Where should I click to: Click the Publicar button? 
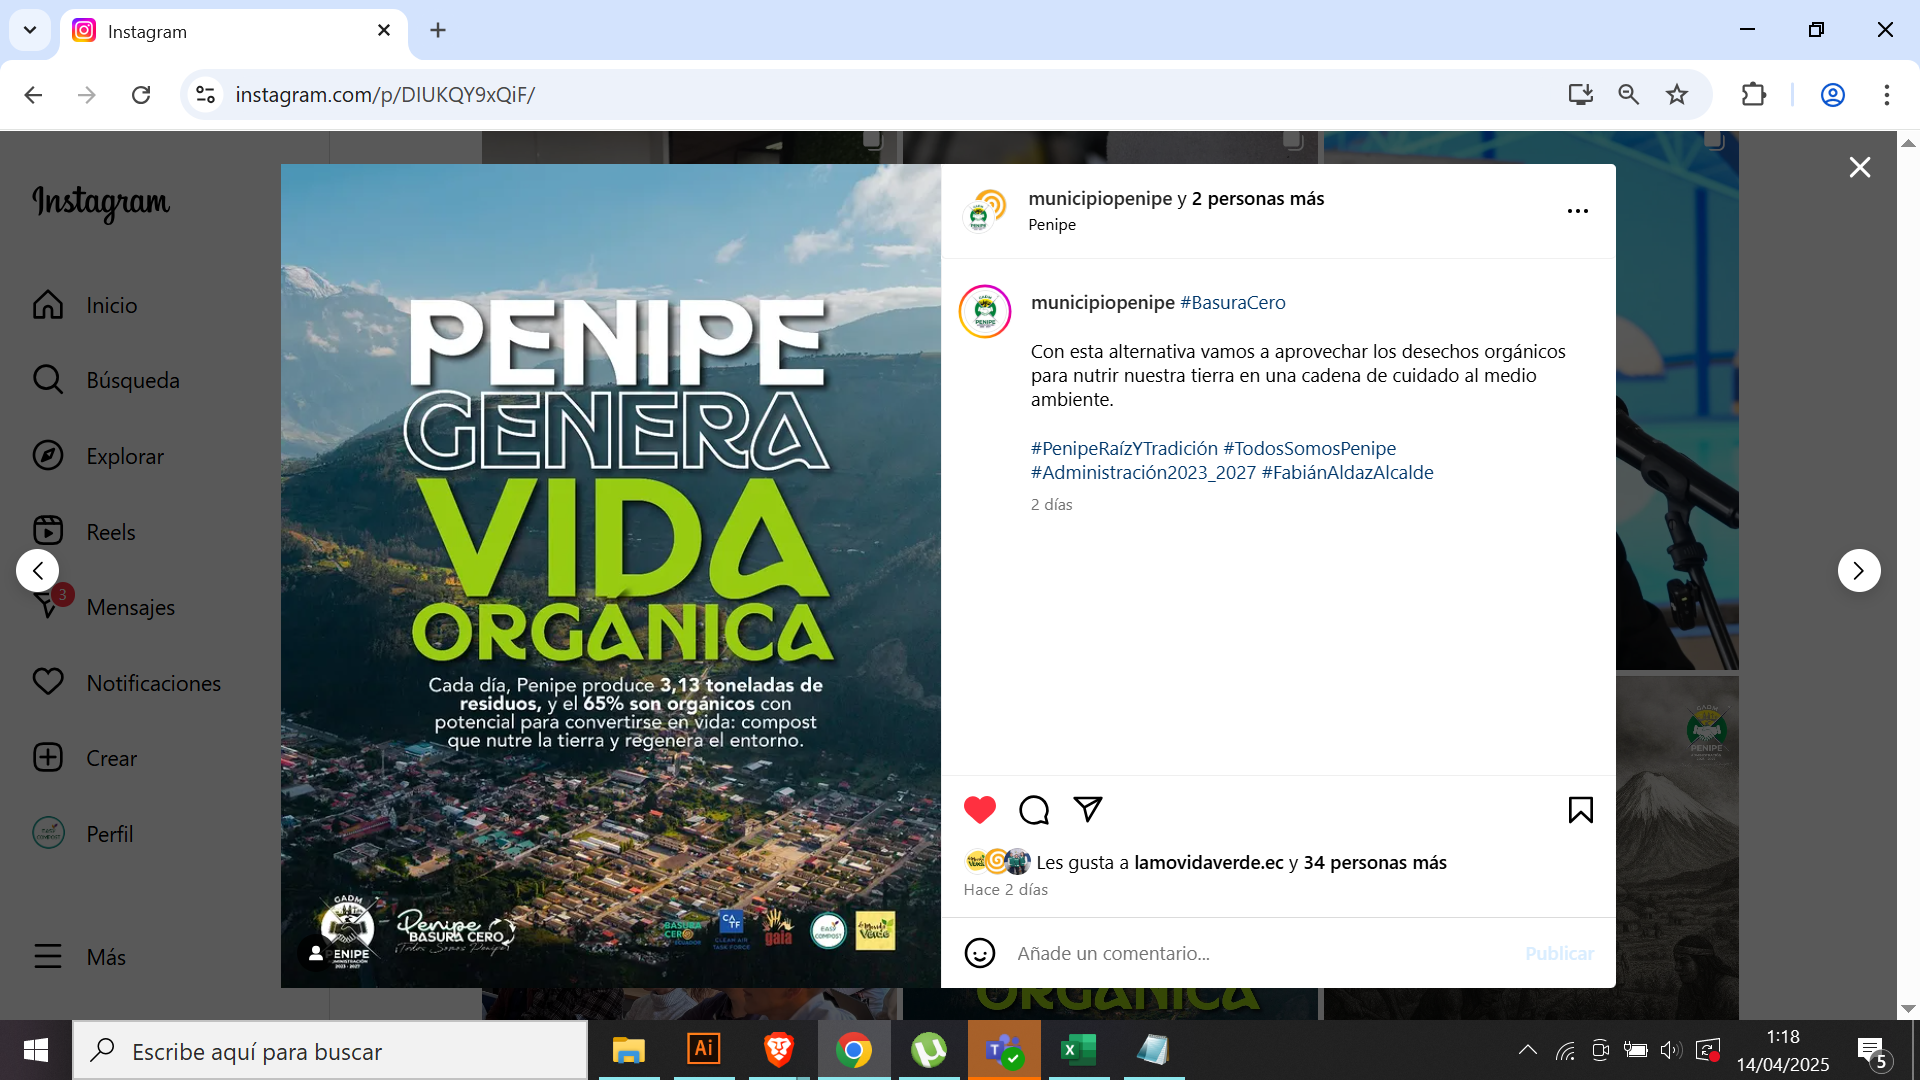pyautogui.click(x=1560, y=953)
